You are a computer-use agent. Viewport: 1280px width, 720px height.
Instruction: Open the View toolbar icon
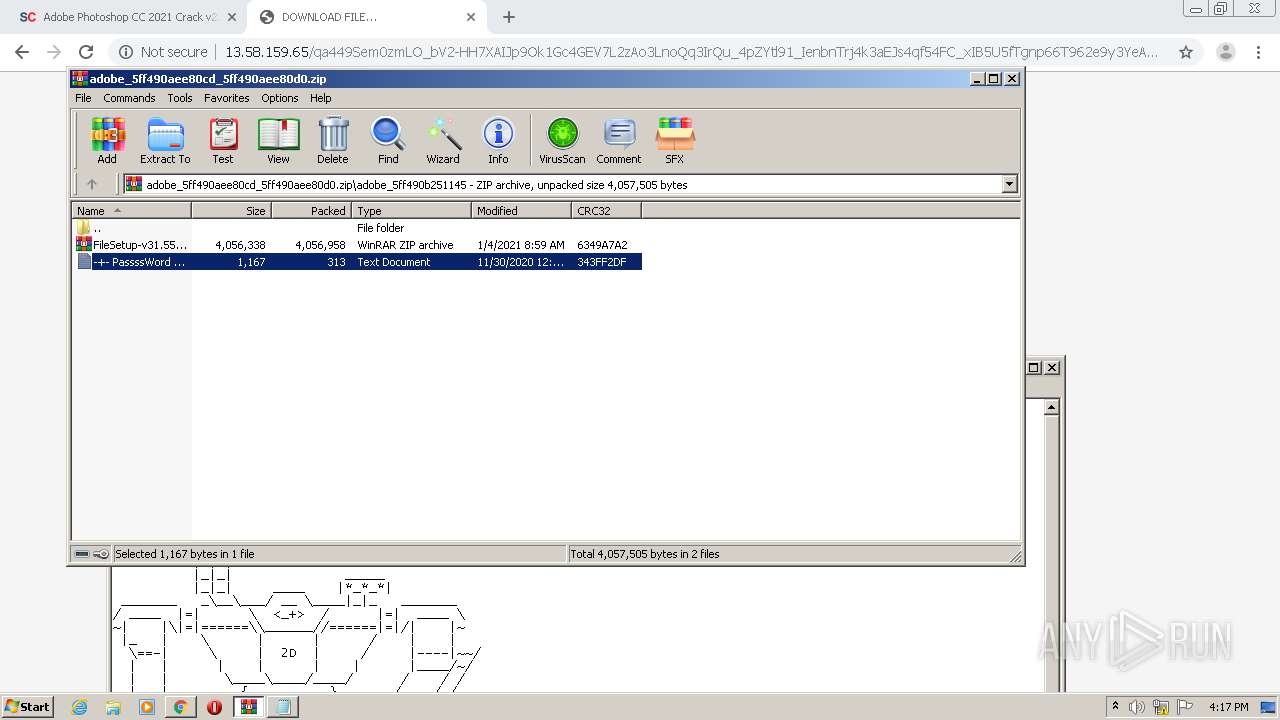278,140
